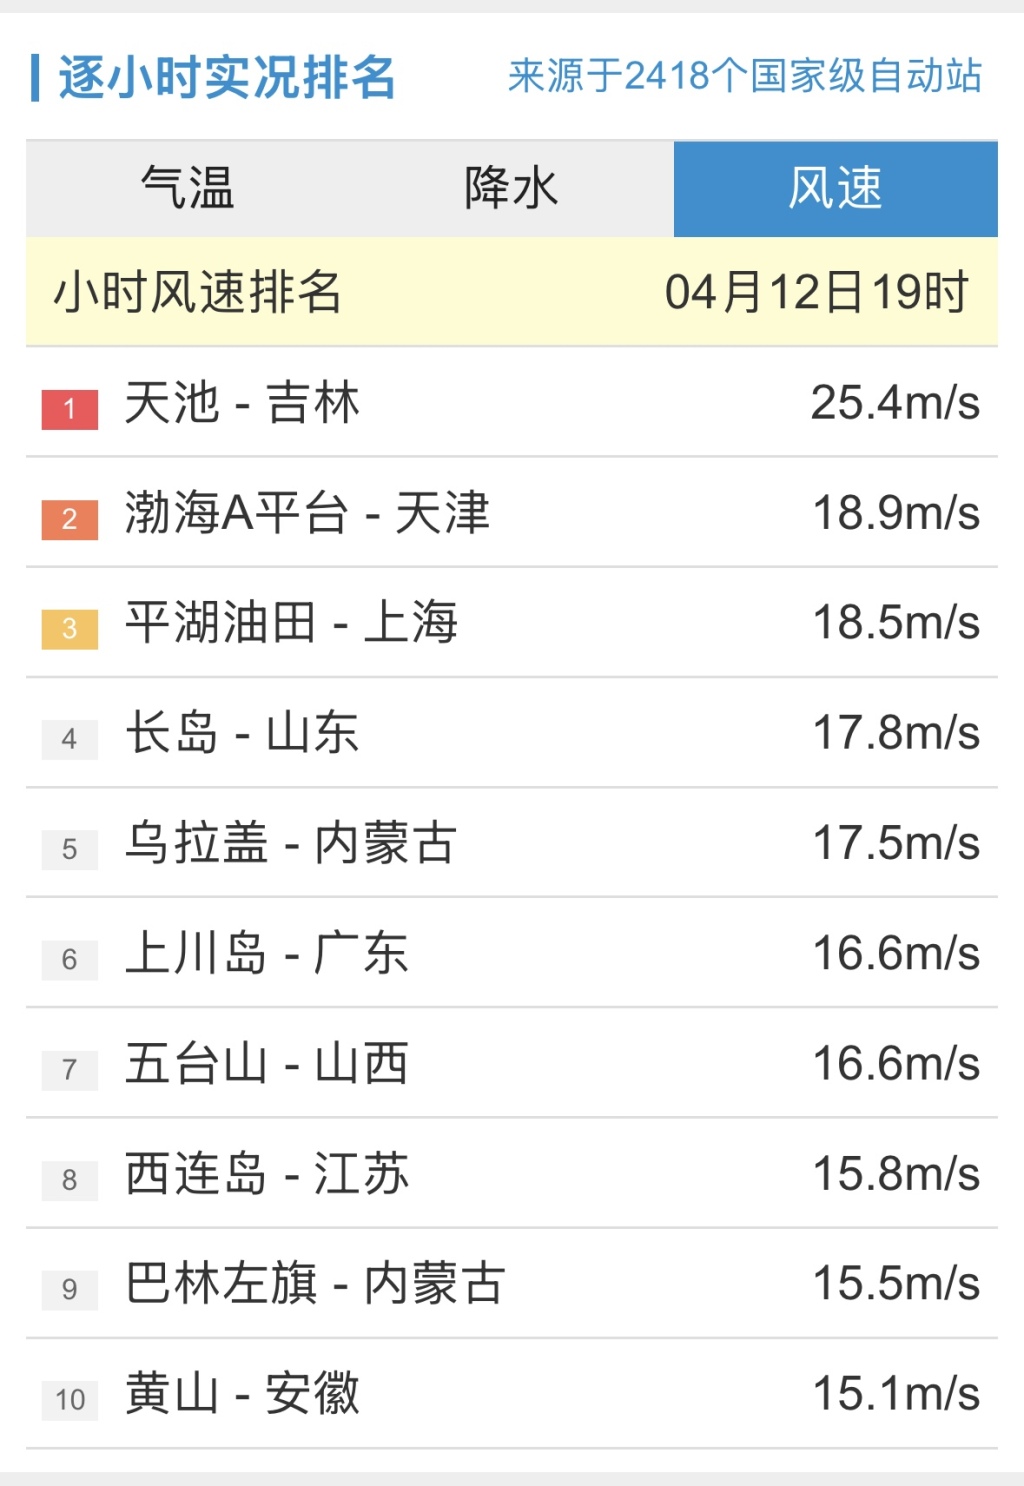Click the rank 9 badge
The height and width of the screenshot is (1486, 1024).
(x=70, y=1290)
